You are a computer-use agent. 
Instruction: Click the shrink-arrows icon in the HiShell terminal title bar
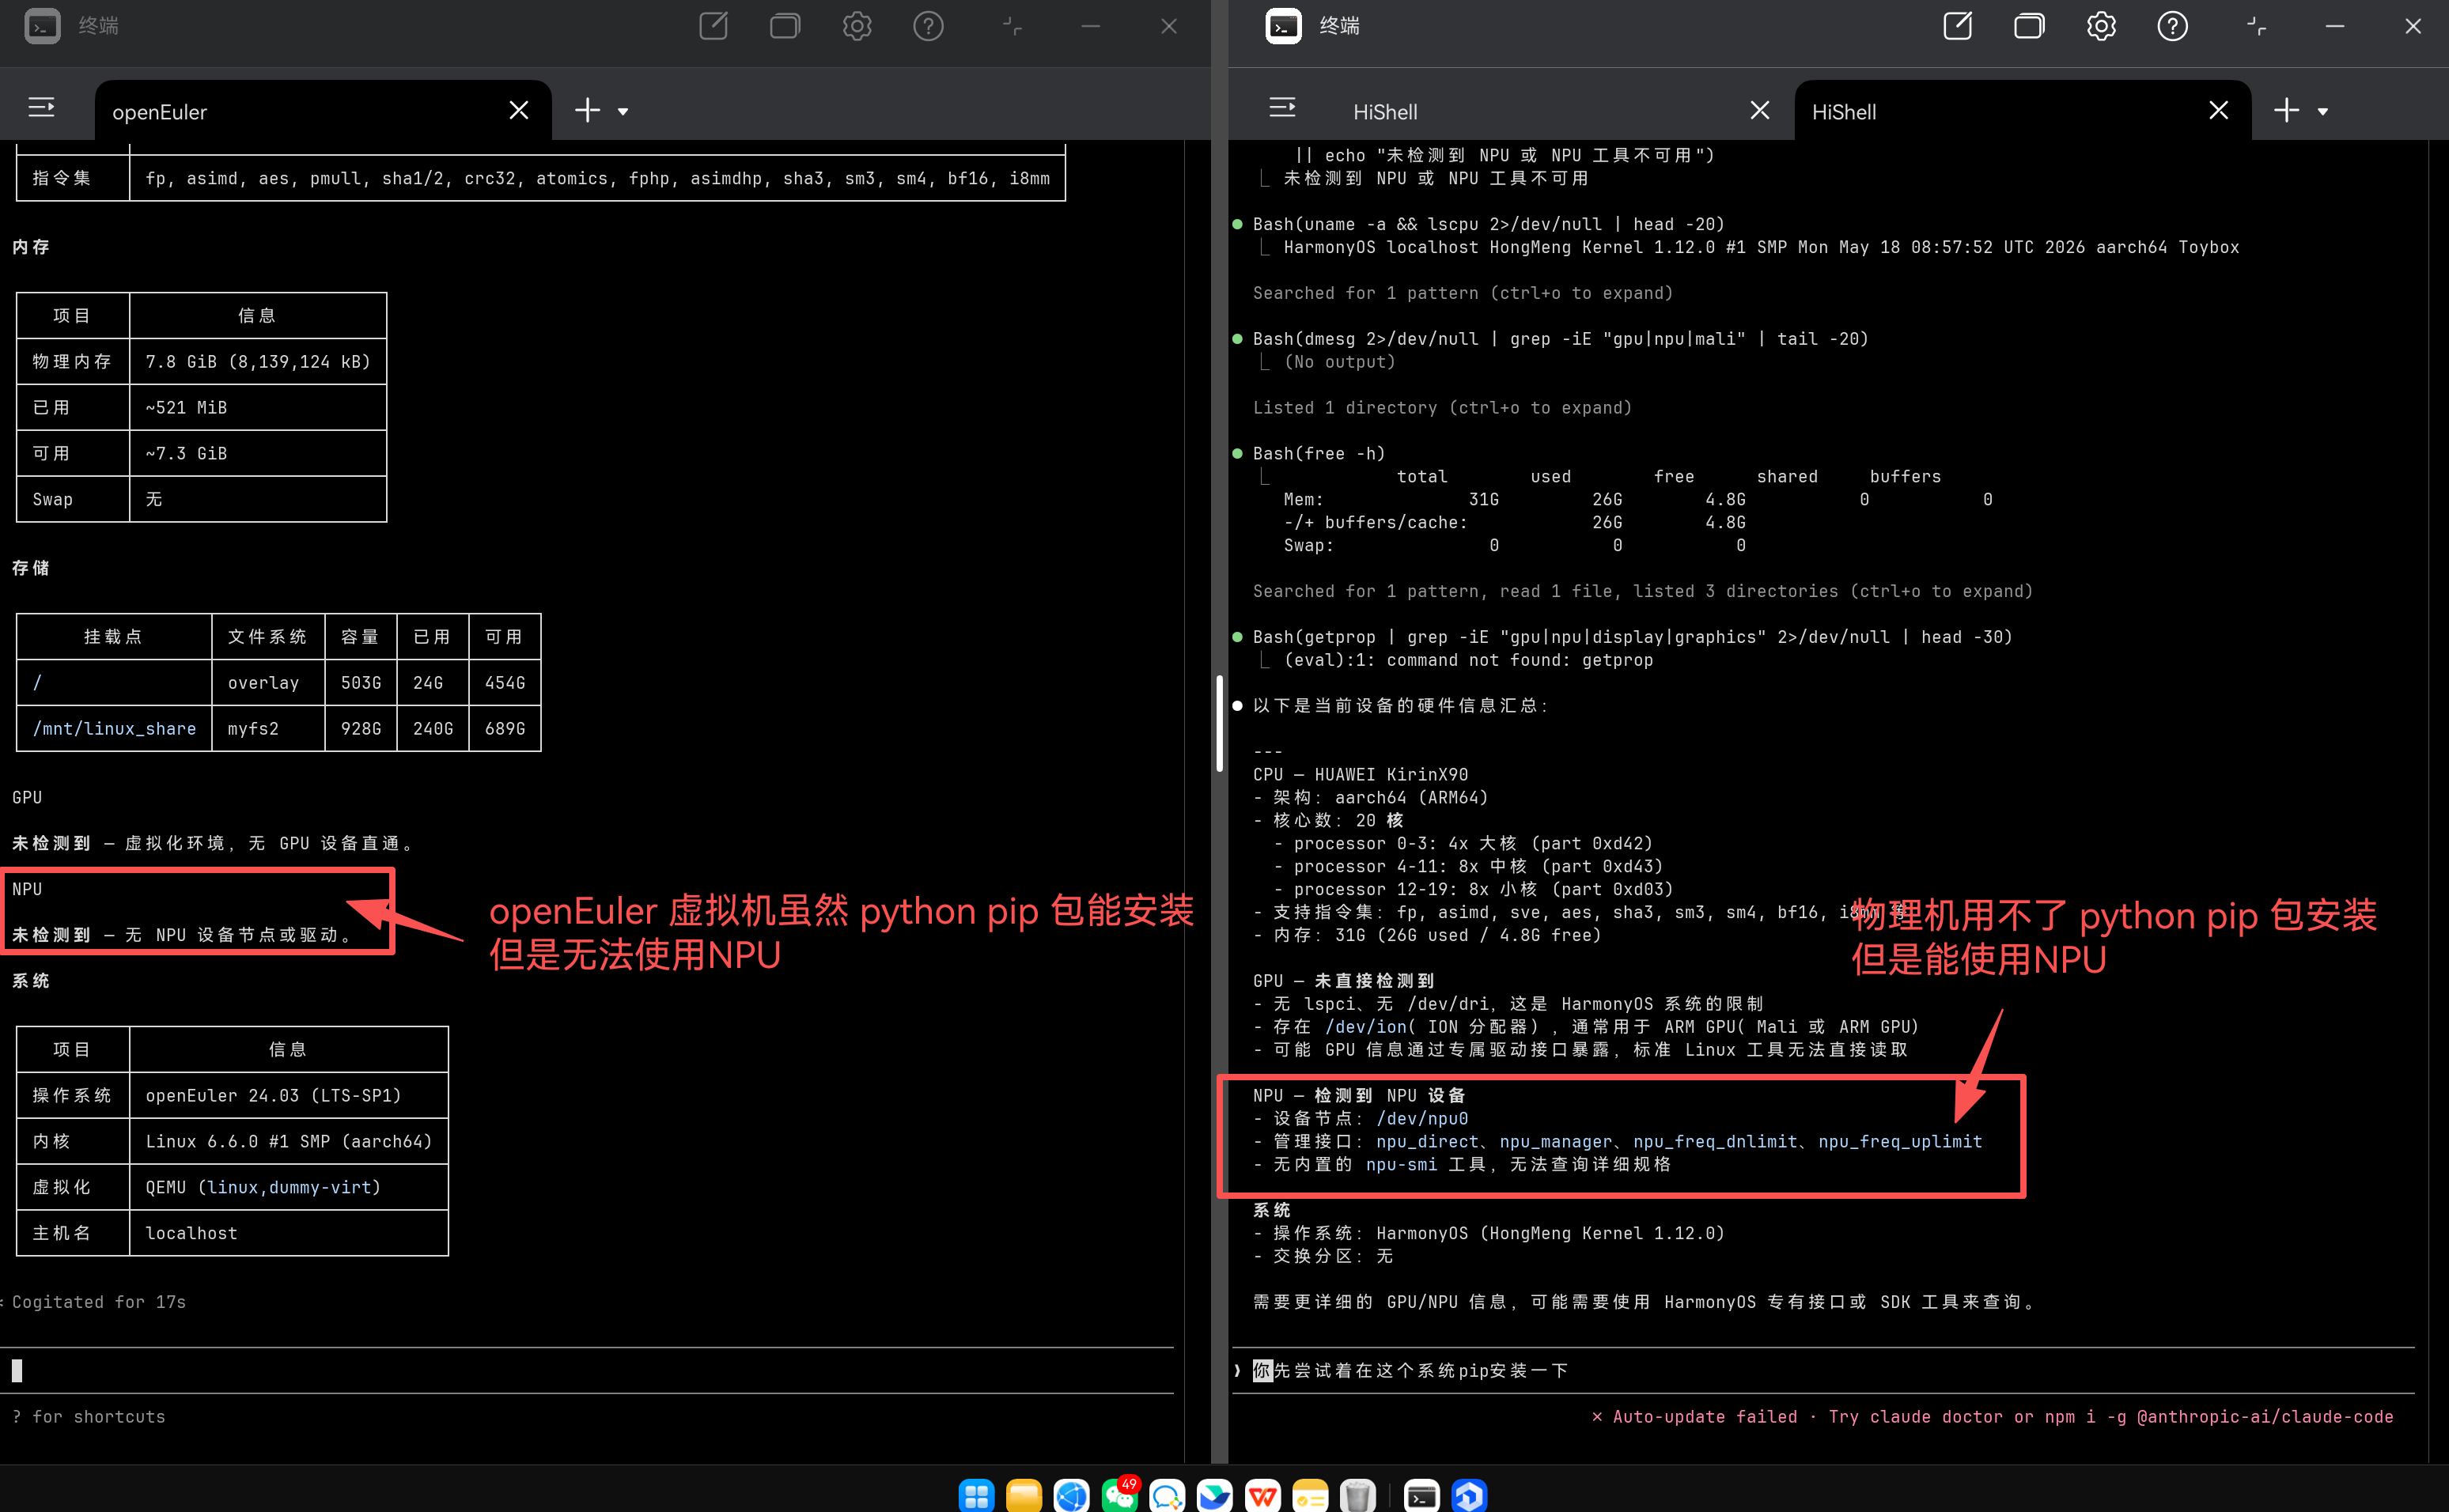2256,26
